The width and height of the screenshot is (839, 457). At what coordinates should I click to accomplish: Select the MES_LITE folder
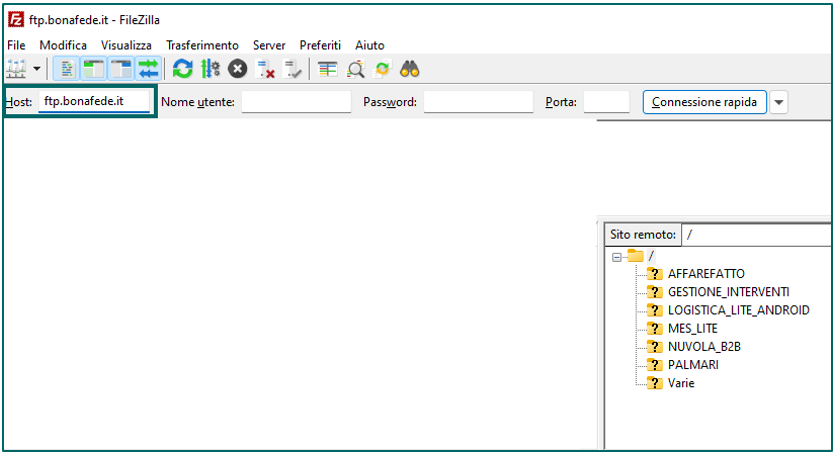(x=692, y=329)
